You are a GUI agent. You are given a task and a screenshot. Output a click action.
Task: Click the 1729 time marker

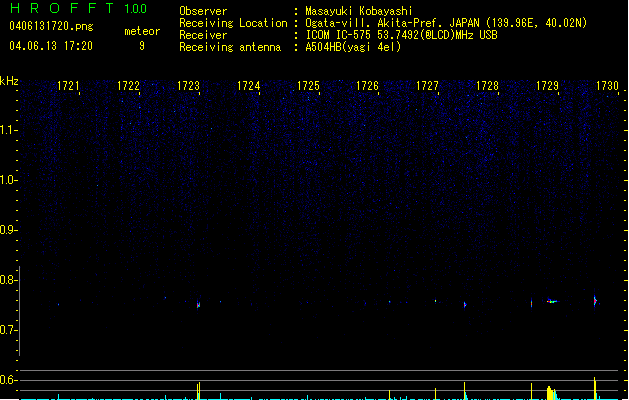click(548, 86)
